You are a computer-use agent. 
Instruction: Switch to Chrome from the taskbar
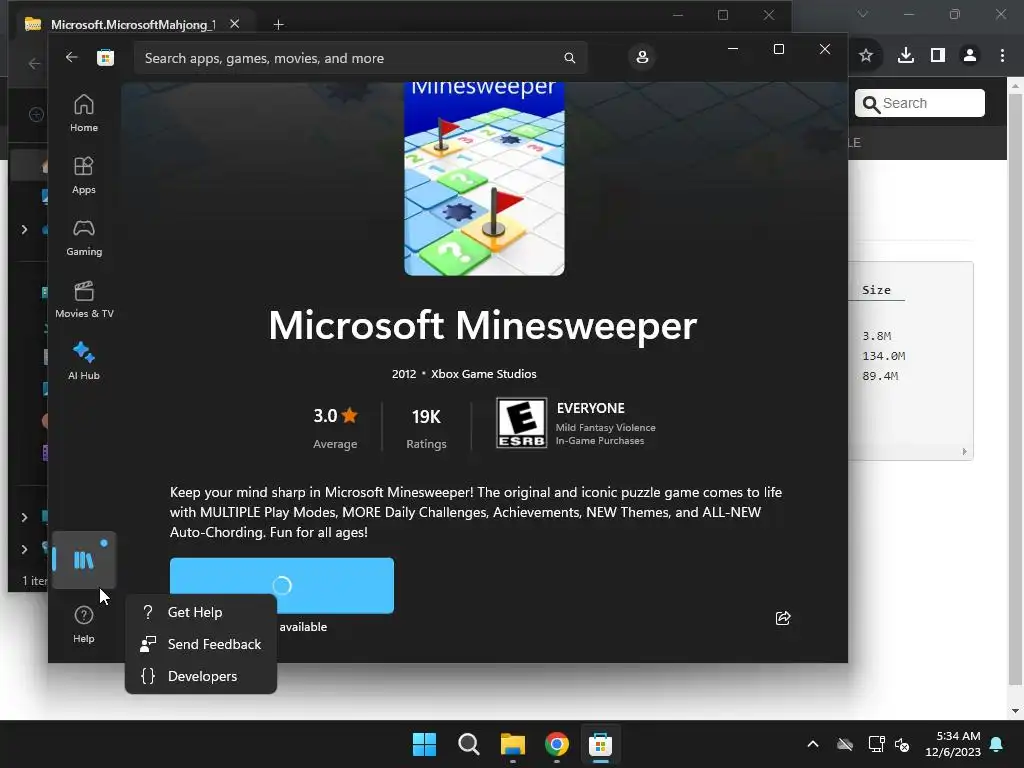556,744
